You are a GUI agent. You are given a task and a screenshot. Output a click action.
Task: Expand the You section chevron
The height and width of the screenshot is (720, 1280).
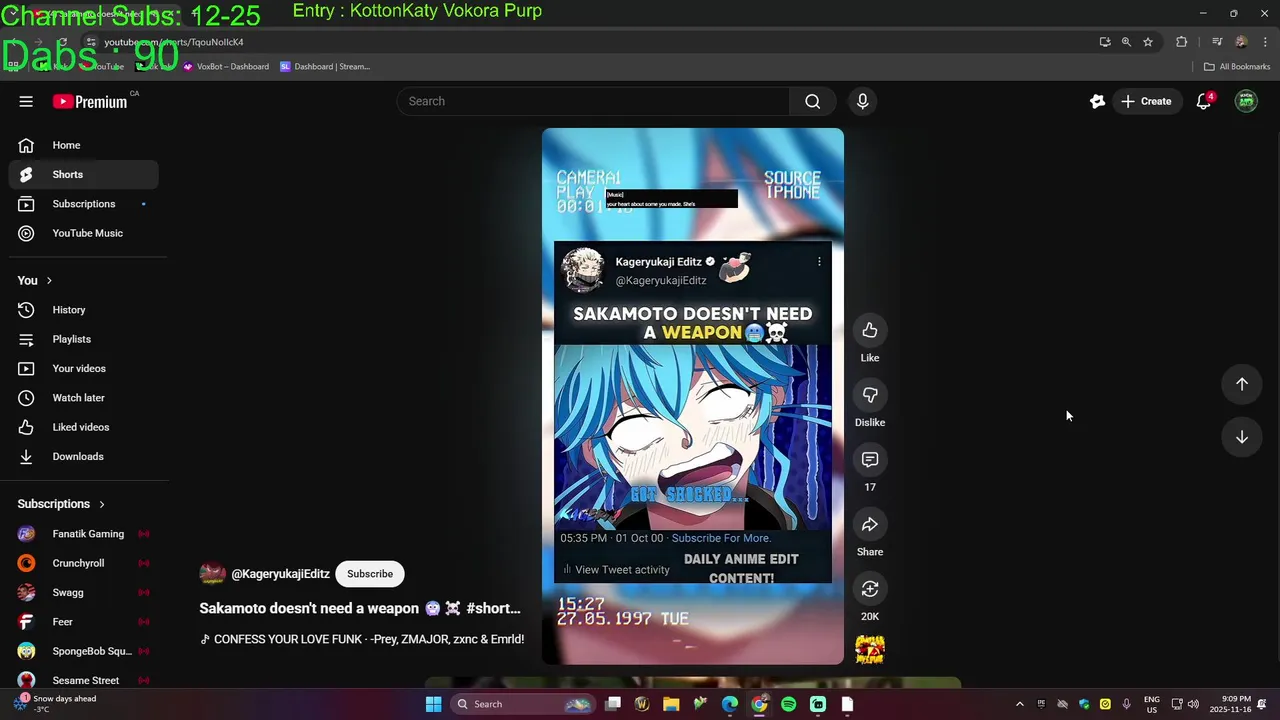click(49, 281)
